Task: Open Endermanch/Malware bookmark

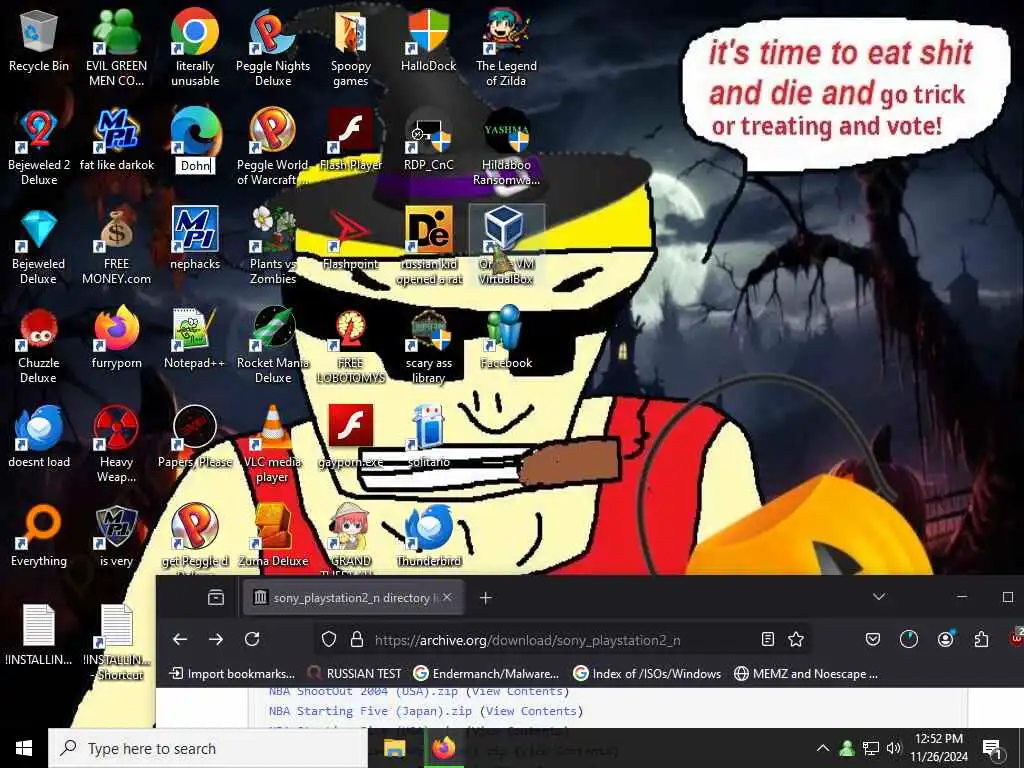Action: click(x=487, y=673)
